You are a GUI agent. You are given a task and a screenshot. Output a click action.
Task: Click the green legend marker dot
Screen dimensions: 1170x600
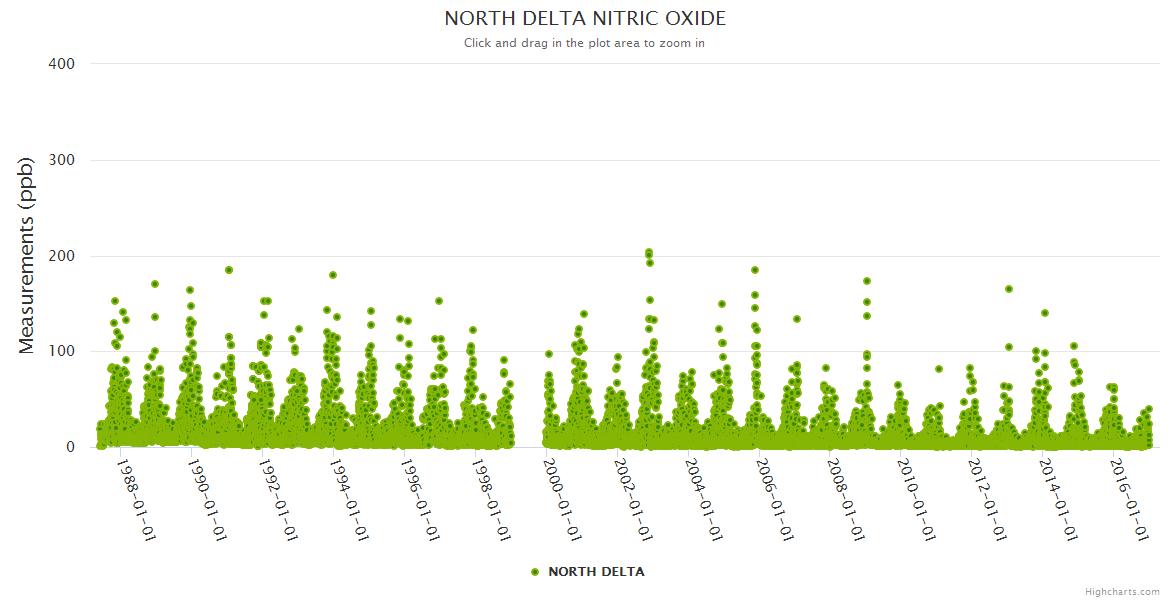(x=535, y=572)
